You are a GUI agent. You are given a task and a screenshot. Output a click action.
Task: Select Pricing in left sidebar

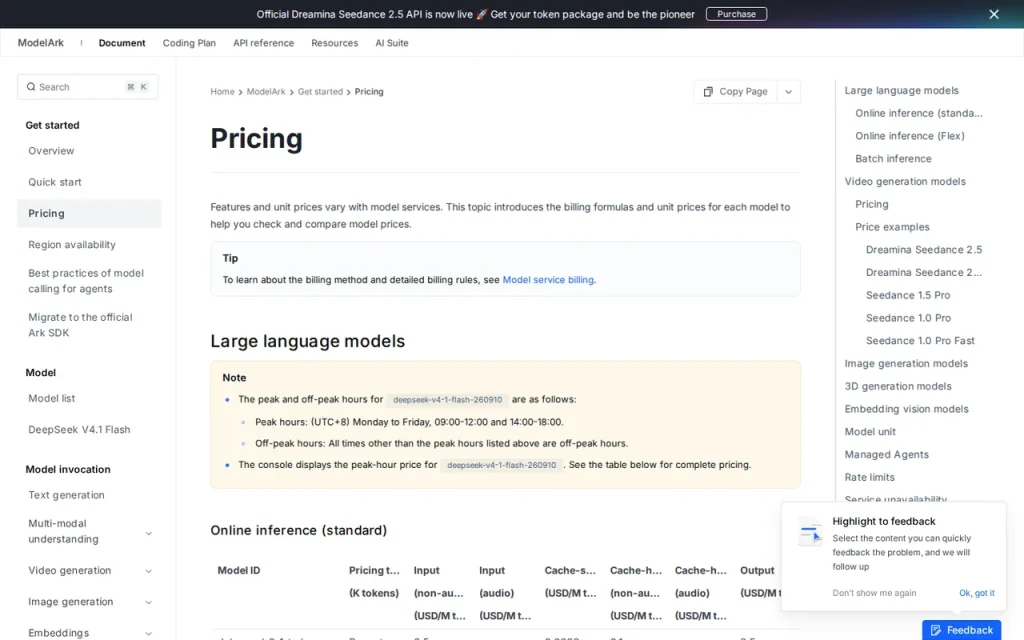(x=89, y=214)
